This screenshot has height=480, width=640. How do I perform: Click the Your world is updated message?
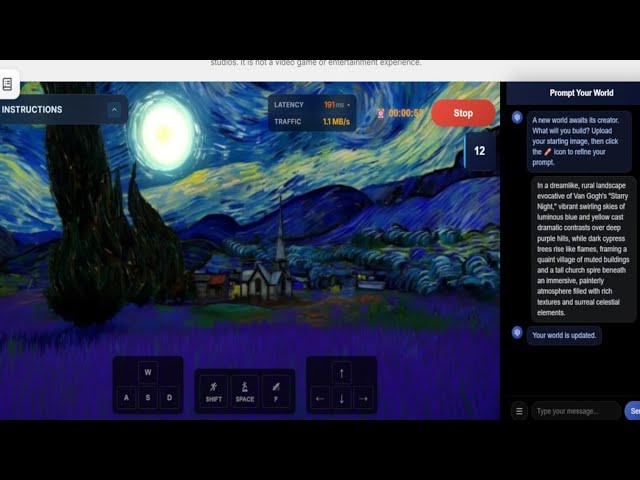point(564,336)
